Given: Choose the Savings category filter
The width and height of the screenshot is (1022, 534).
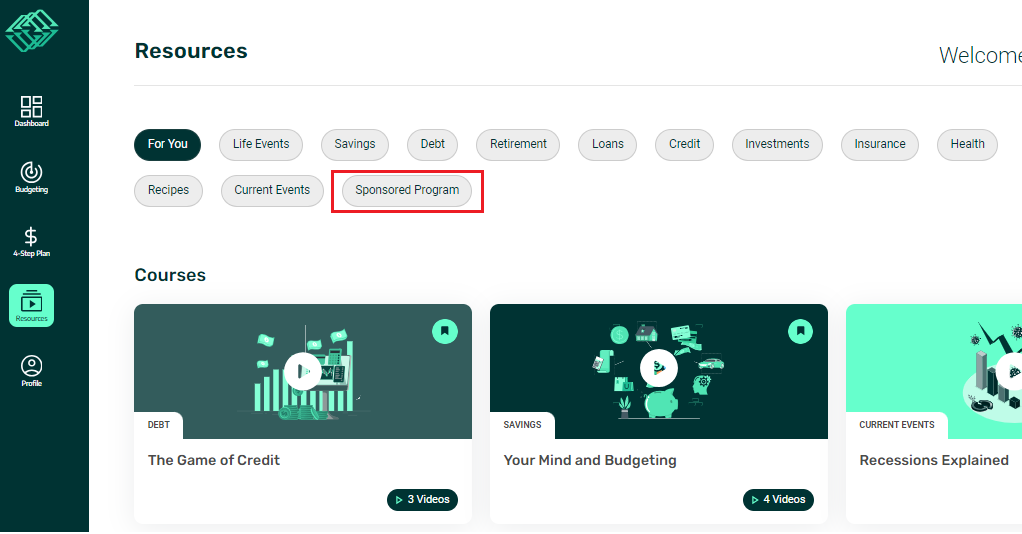Looking at the screenshot, I should click(x=355, y=144).
